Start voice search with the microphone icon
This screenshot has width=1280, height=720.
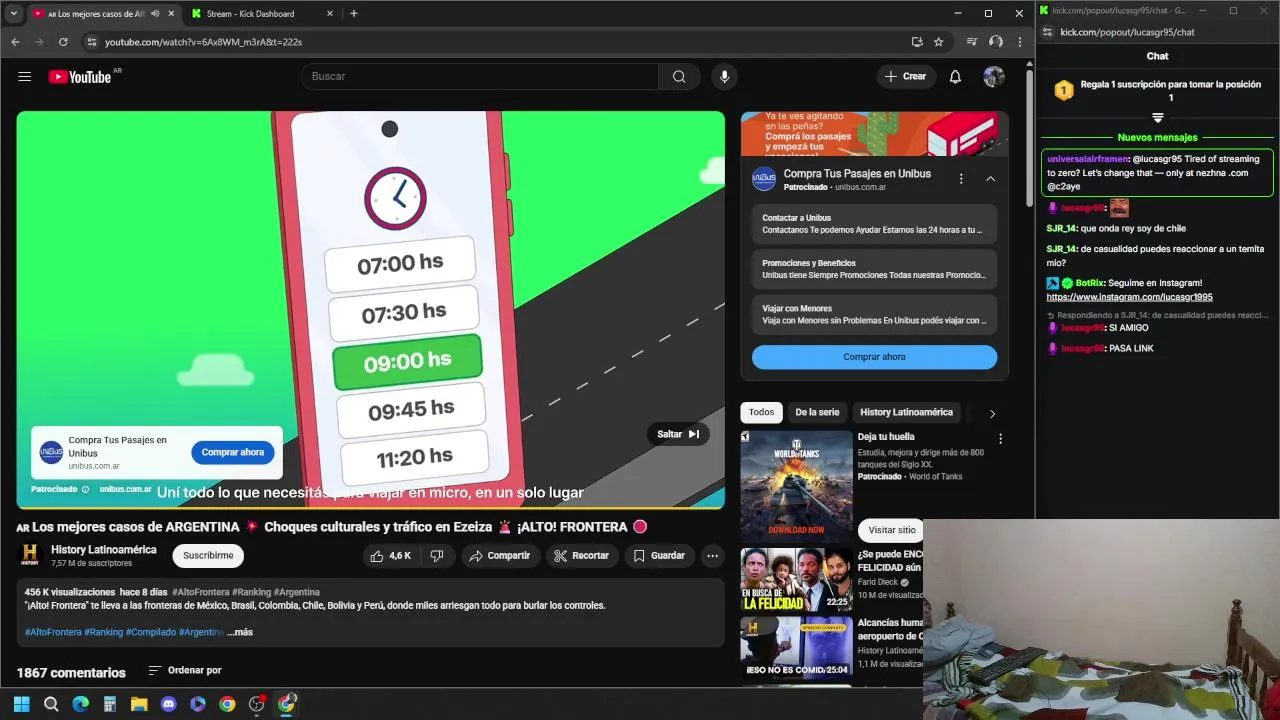point(724,77)
